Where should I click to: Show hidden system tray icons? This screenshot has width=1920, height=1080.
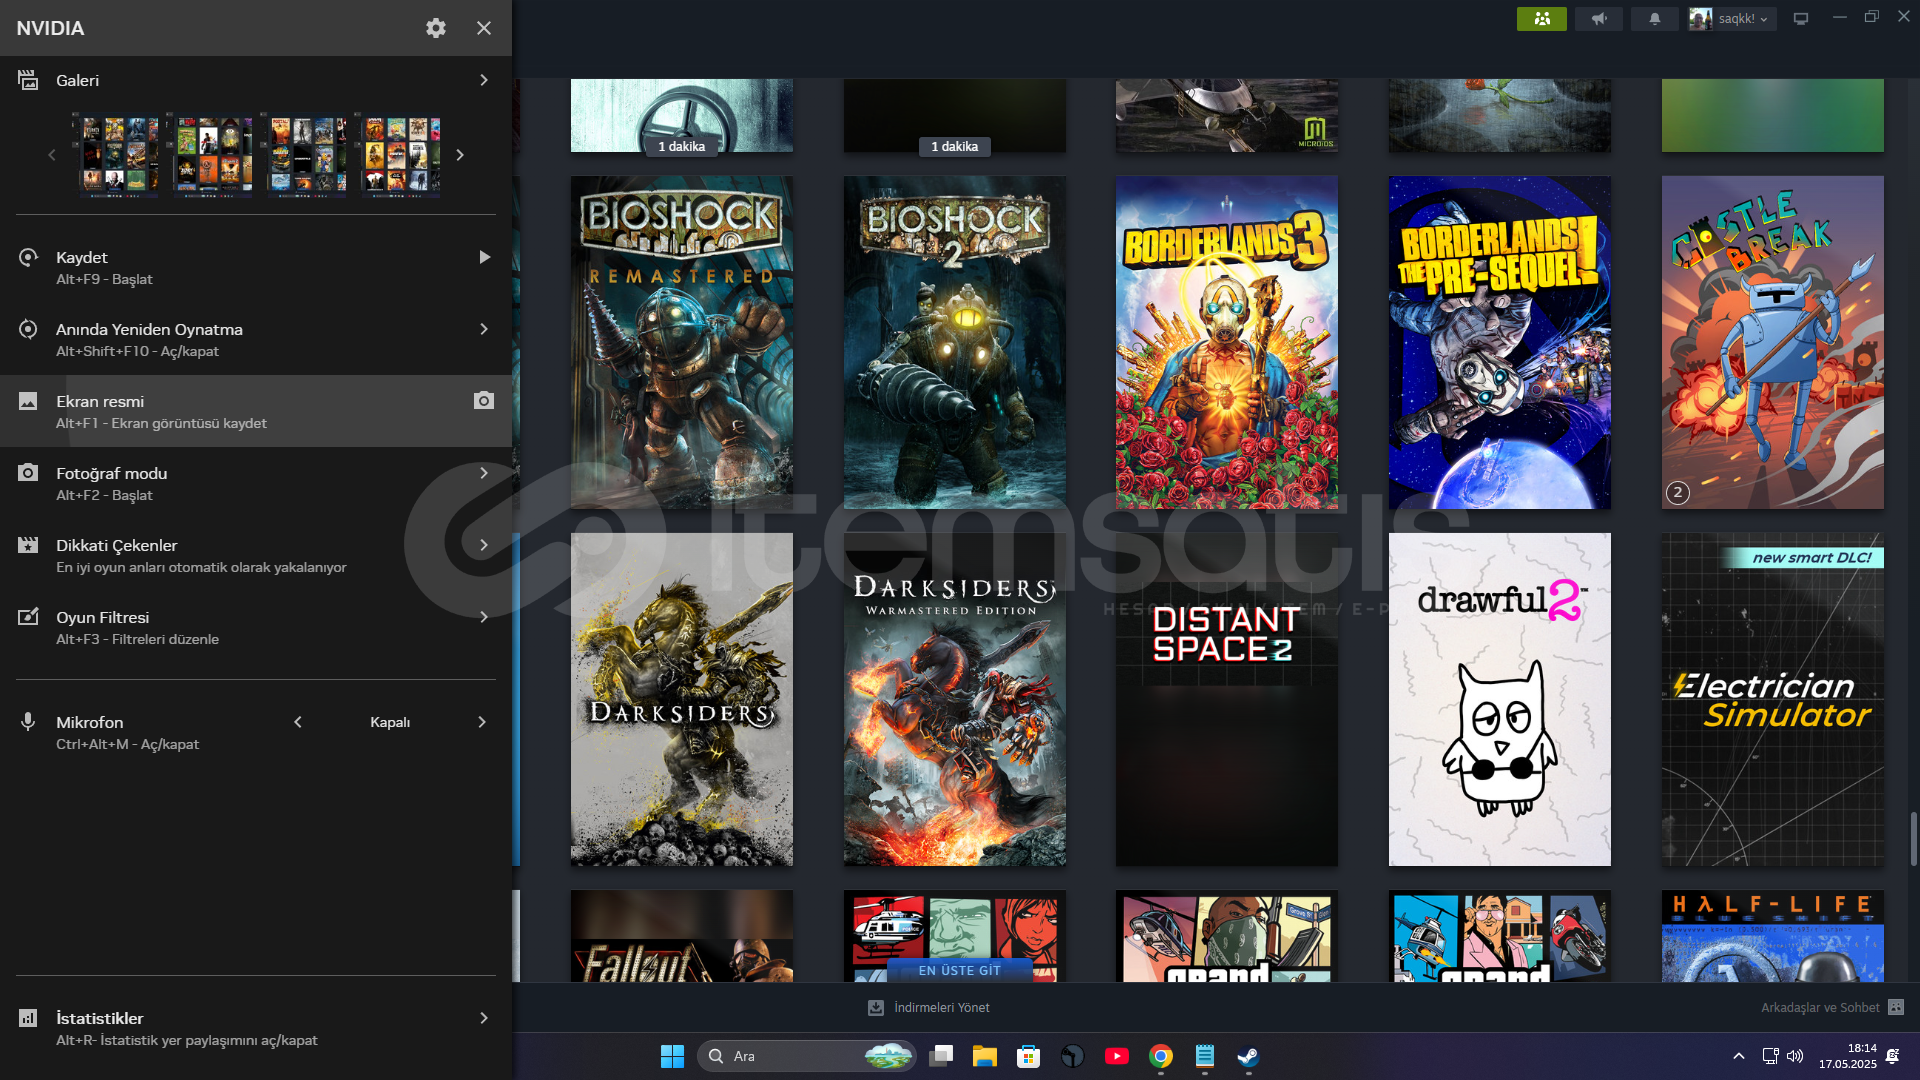tap(1739, 1056)
